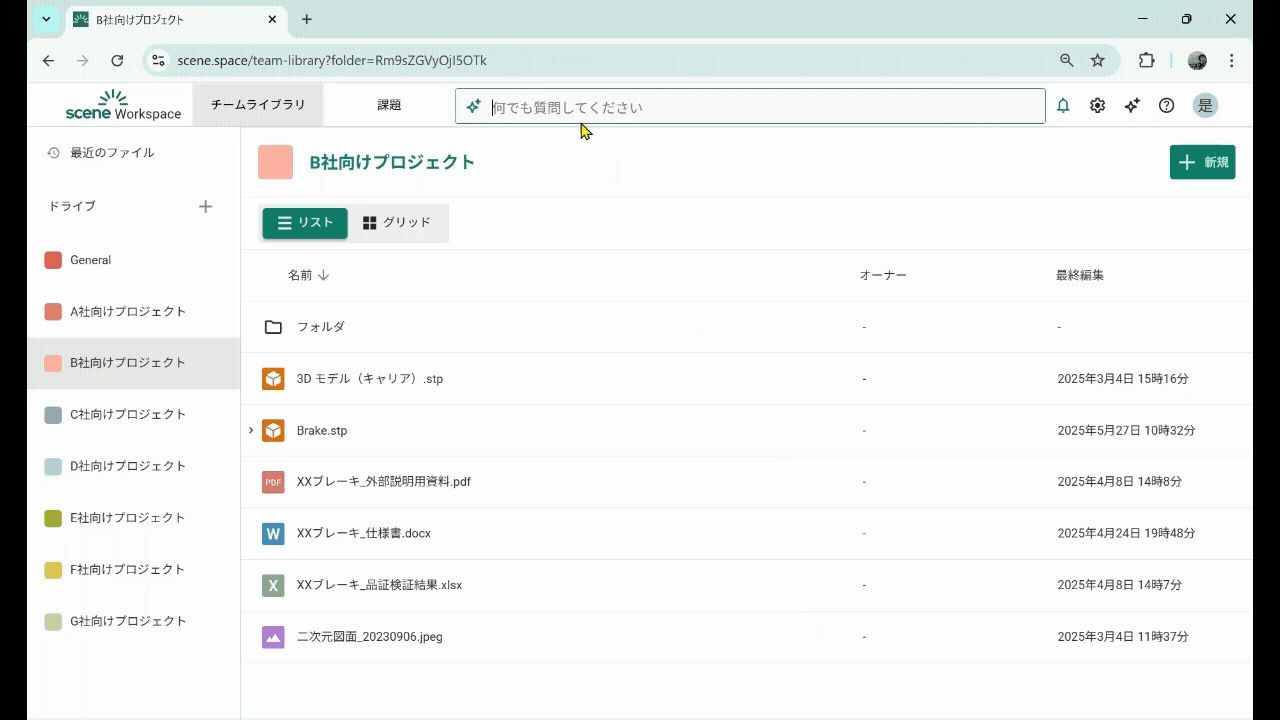Click the Word icon for XXブレーキ_仕様書.docx

pyautogui.click(x=273, y=533)
